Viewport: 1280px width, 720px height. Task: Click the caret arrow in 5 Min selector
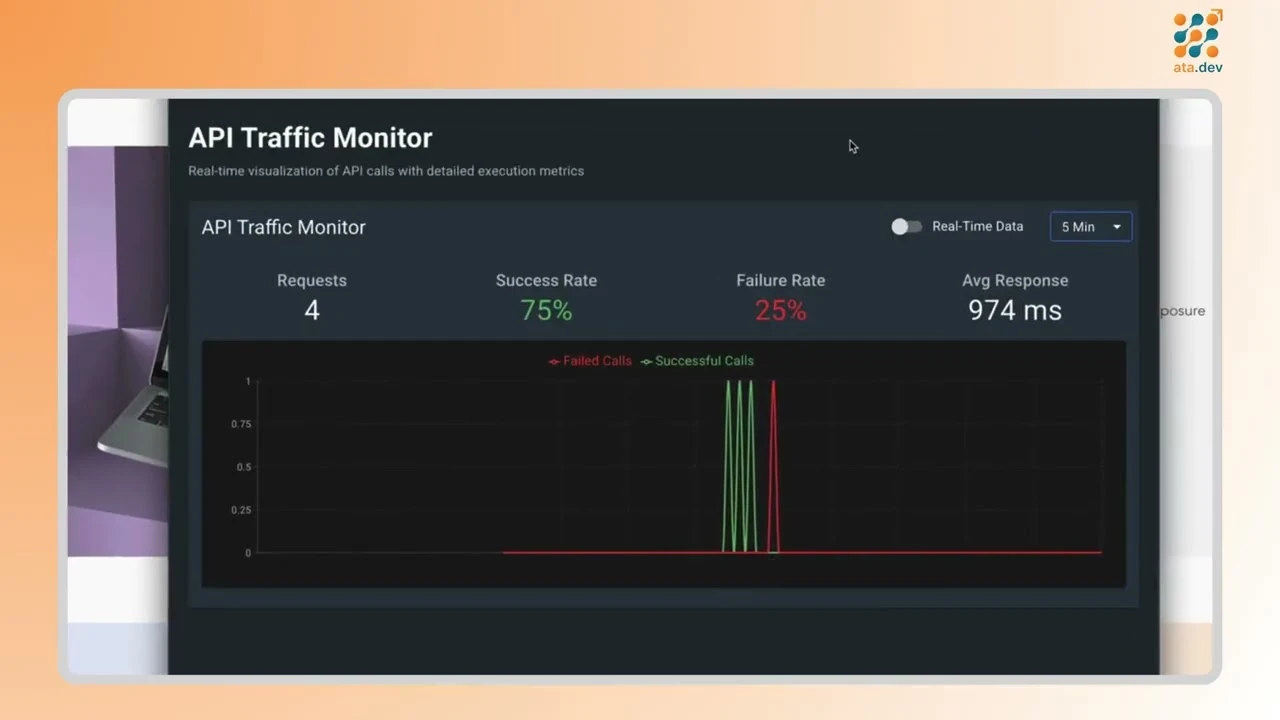(x=1117, y=227)
